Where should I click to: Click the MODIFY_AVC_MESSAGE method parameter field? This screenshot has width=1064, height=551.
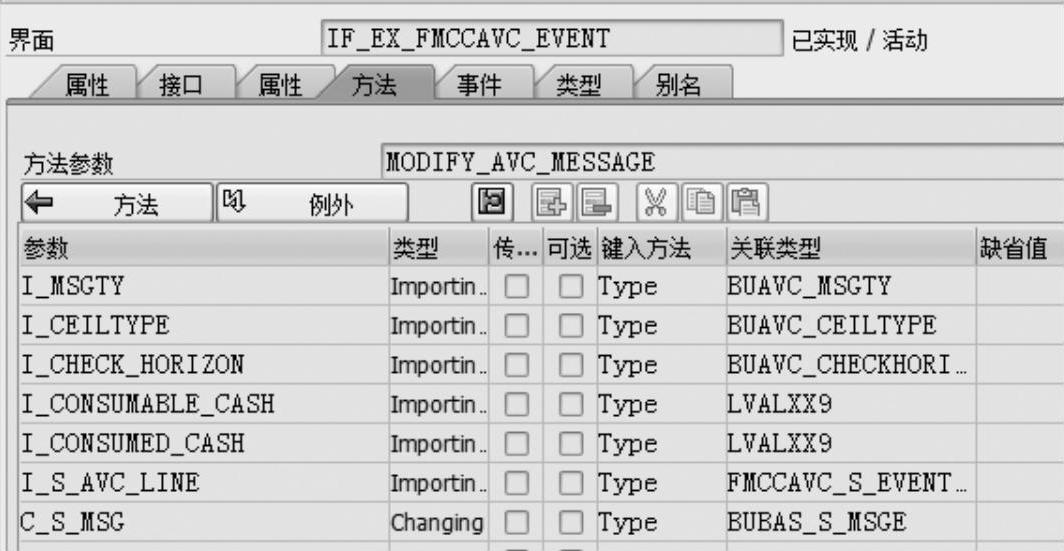(720, 161)
